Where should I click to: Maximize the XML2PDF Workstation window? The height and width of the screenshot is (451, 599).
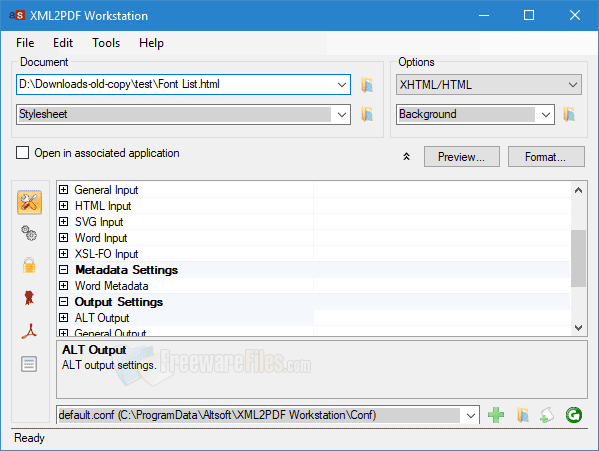529,15
